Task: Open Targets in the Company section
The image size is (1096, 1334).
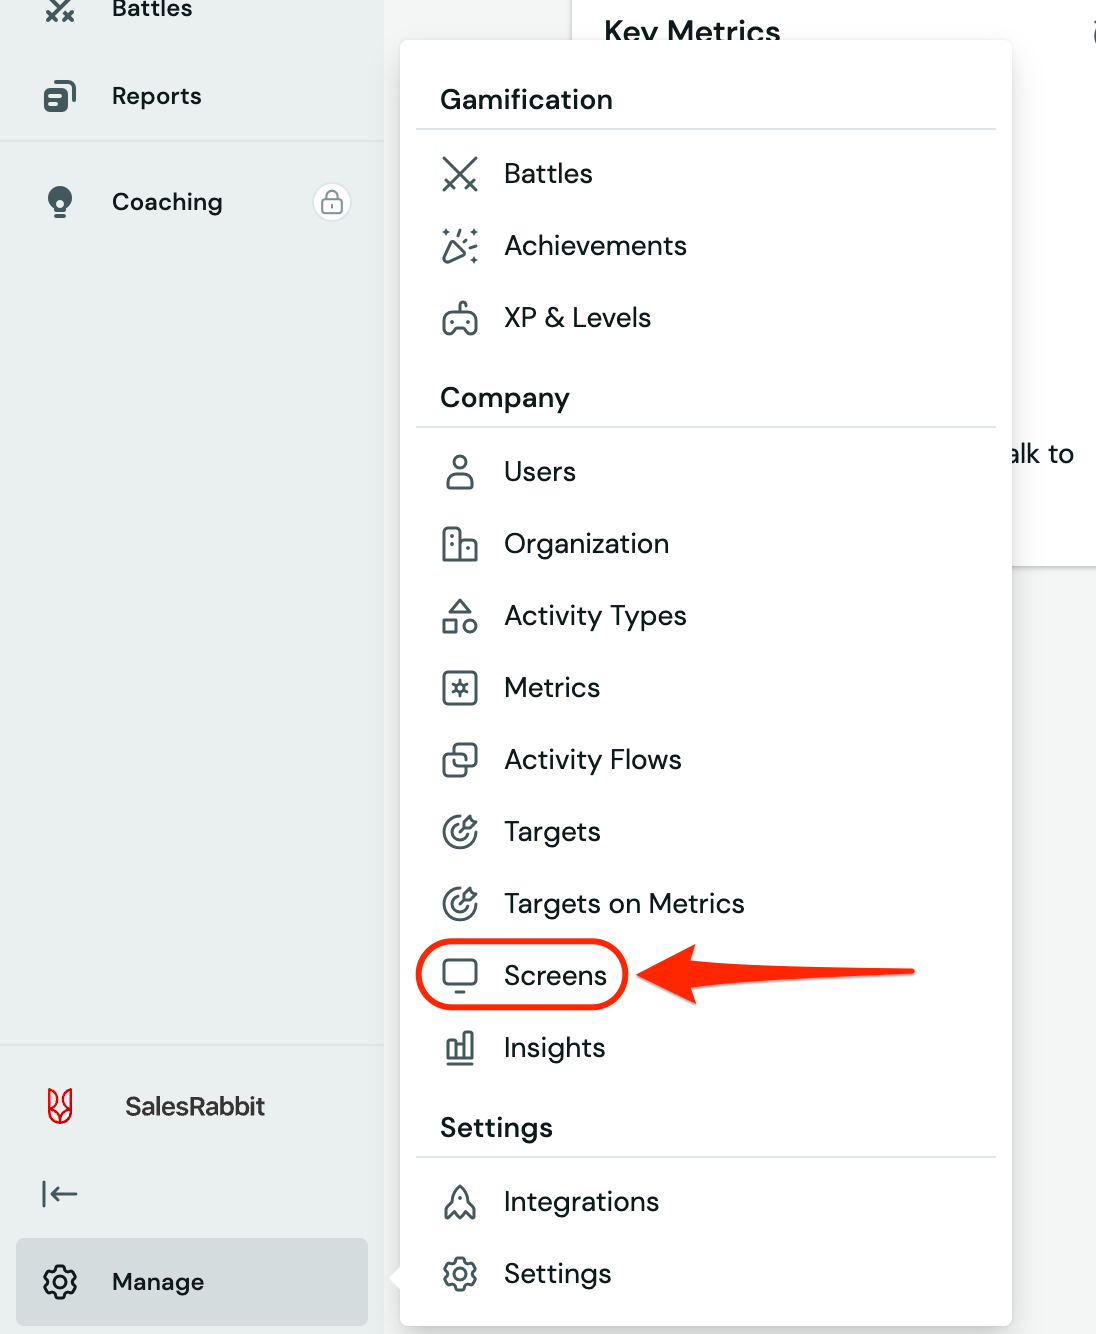Action: (552, 832)
